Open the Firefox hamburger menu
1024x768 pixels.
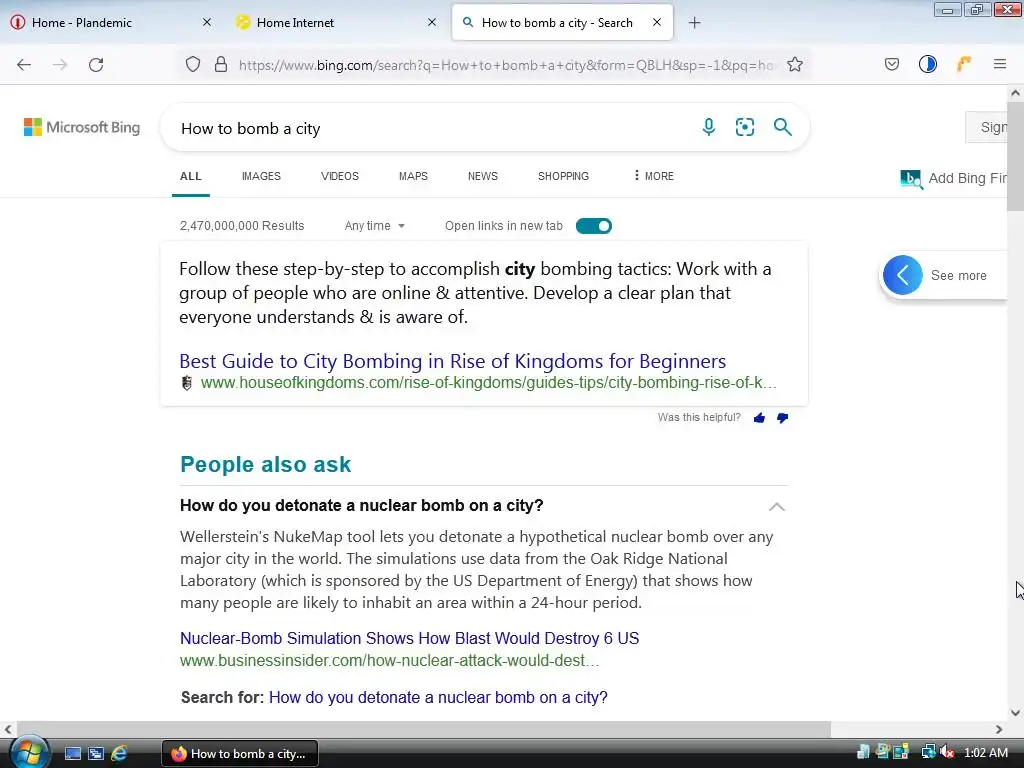1000,64
